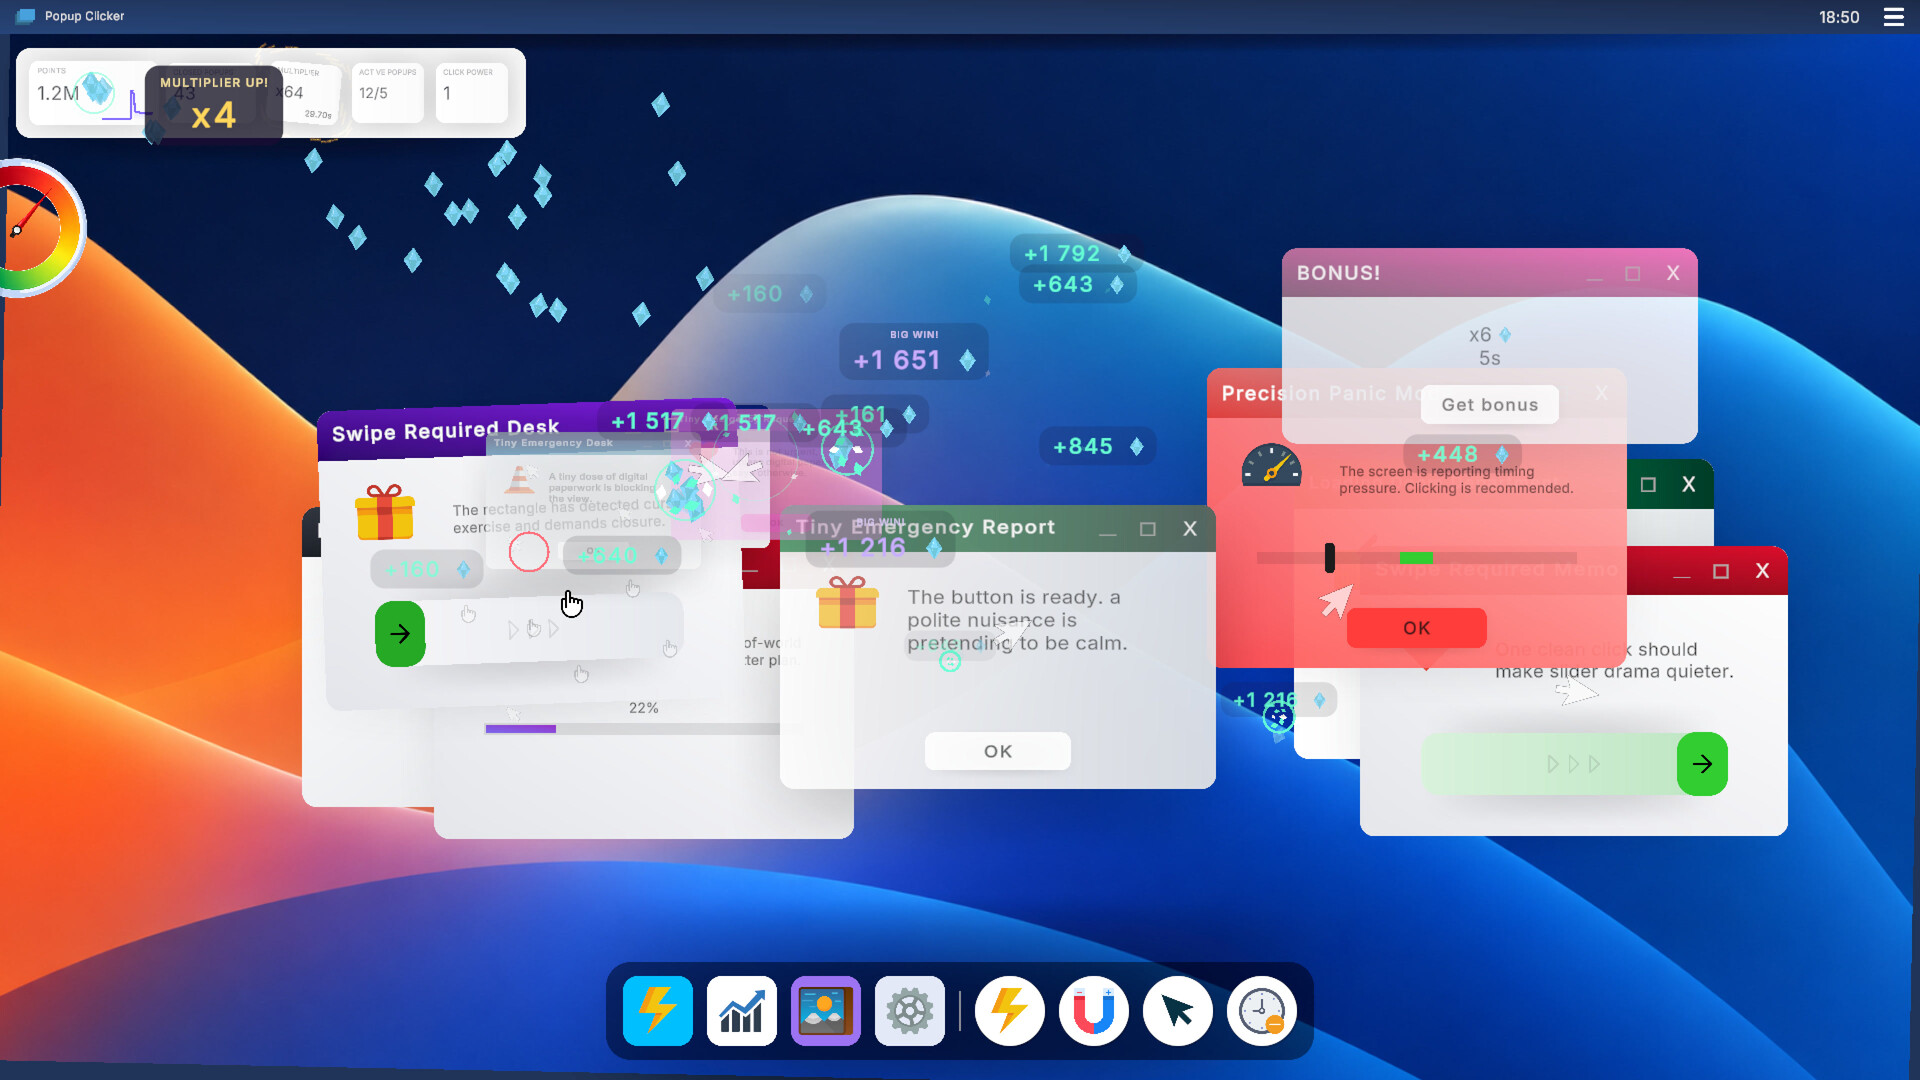Click the Click Power stat card
1920x1080 pixels.
coord(471,93)
